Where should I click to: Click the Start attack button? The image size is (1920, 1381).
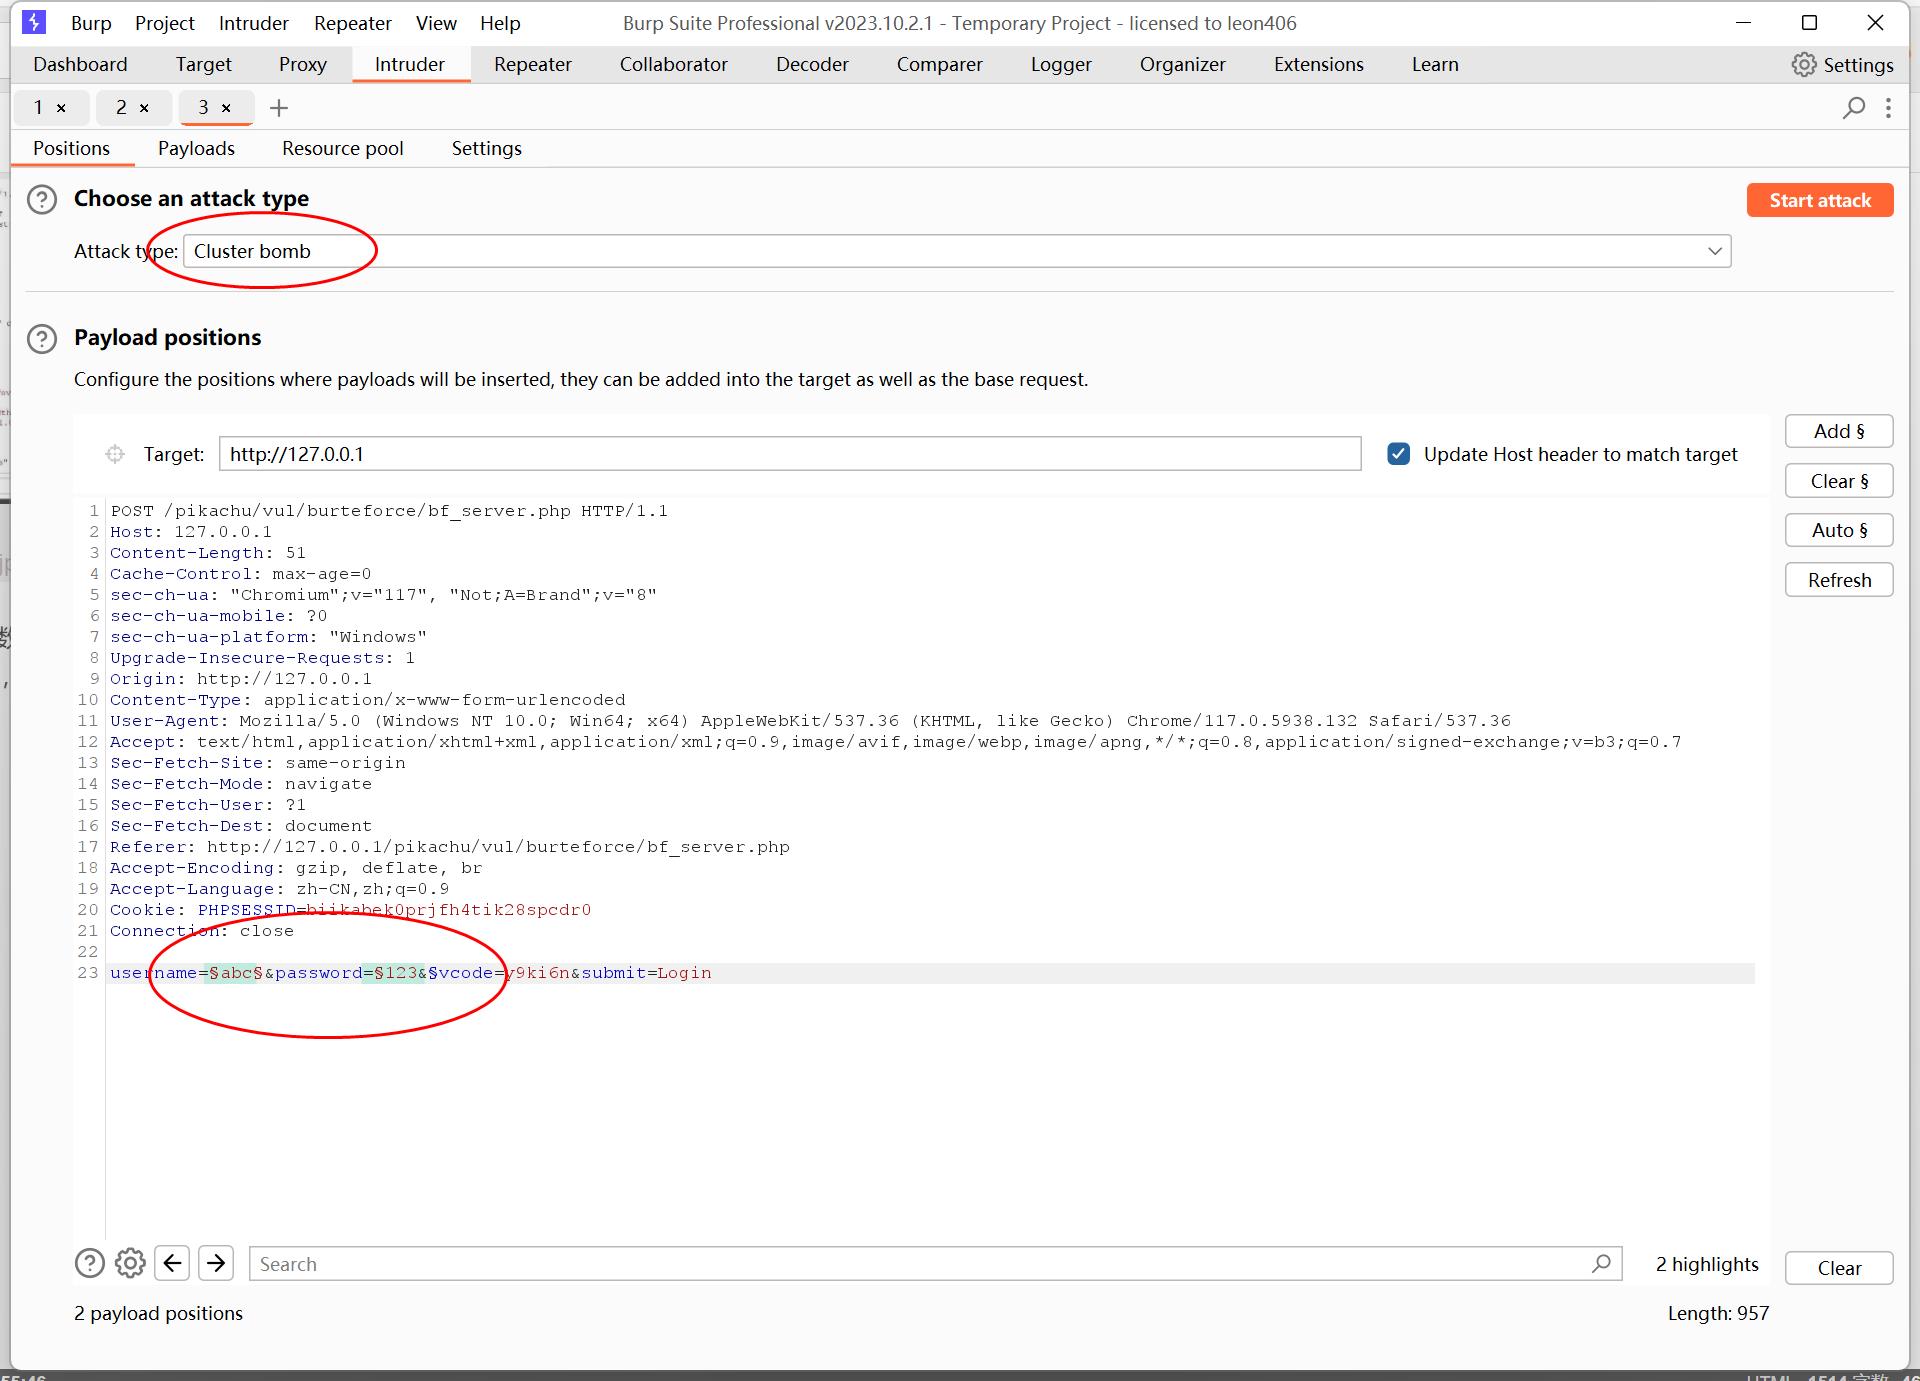click(x=1820, y=200)
